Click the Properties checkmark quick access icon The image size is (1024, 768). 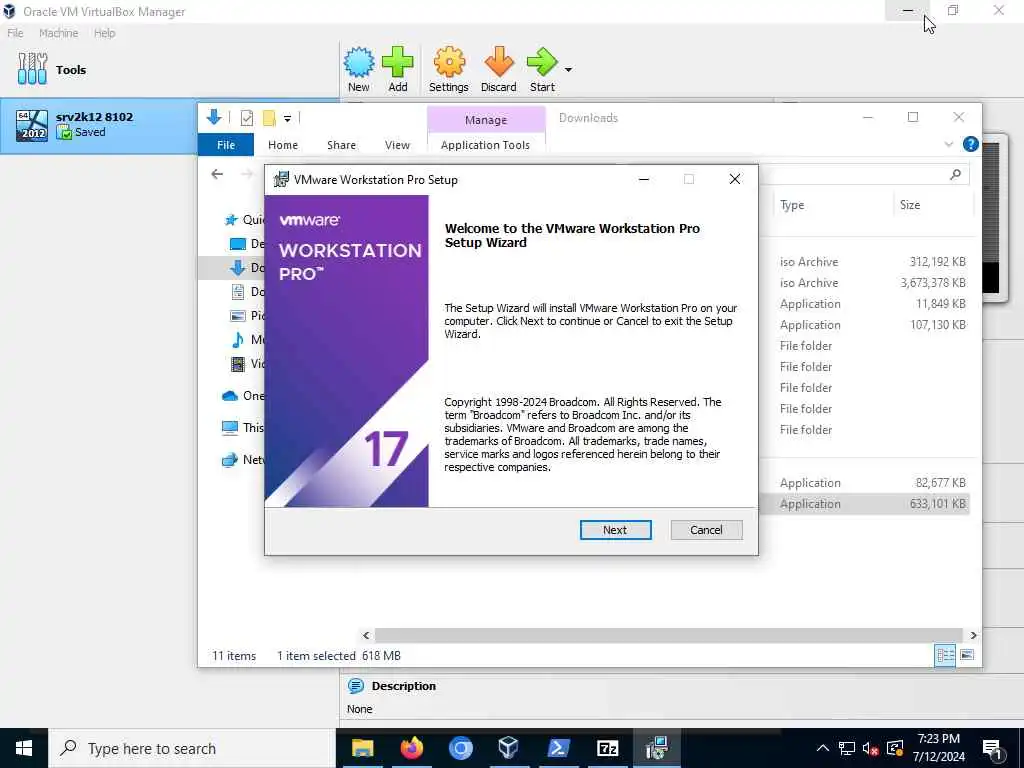[x=247, y=118]
